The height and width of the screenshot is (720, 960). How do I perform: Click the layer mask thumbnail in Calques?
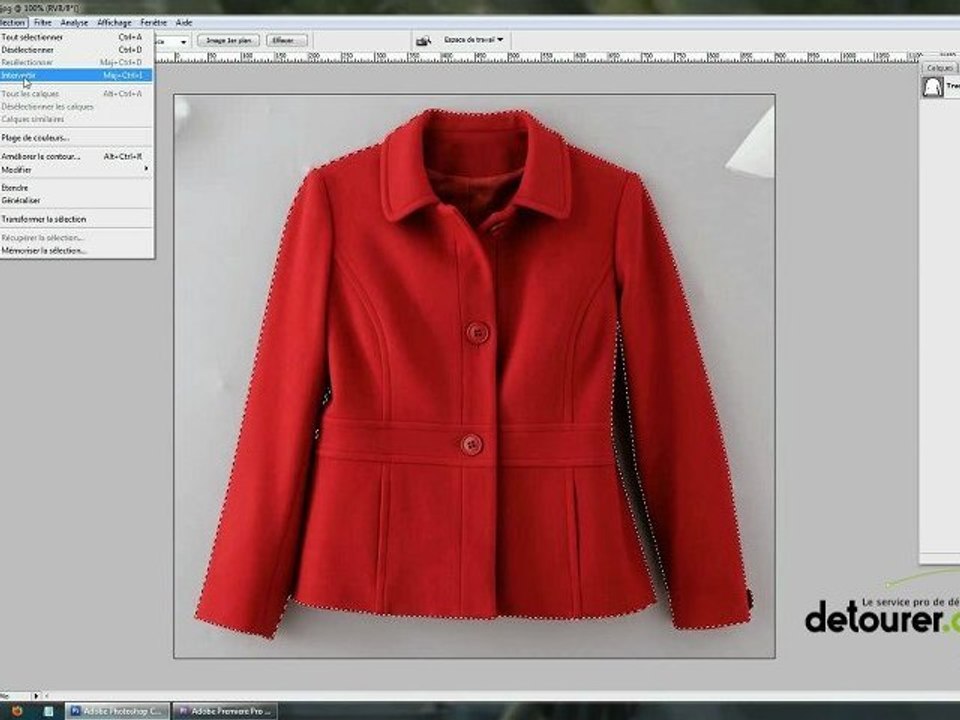coord(932,87)
